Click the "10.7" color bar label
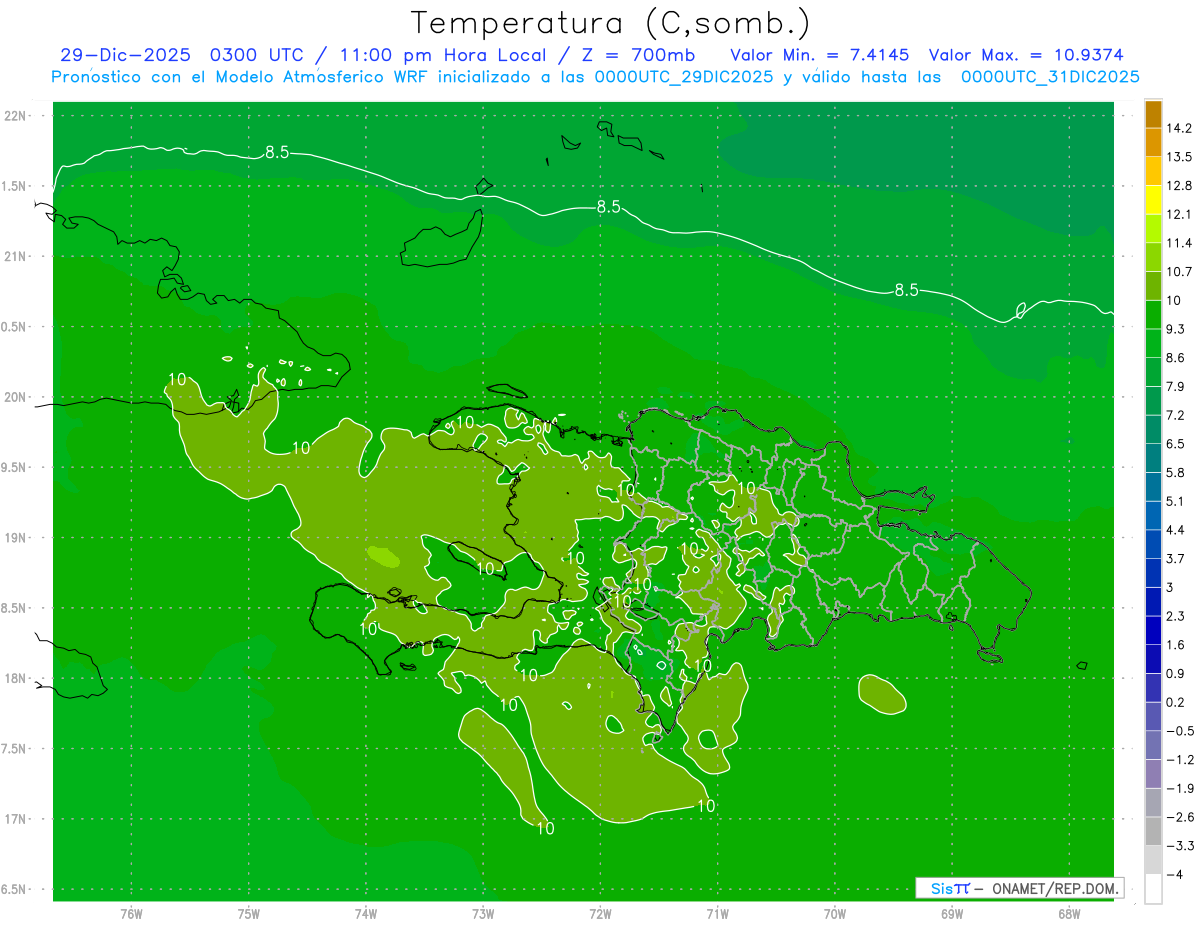The image size is (1200, 927). (x=1179, y=272)
